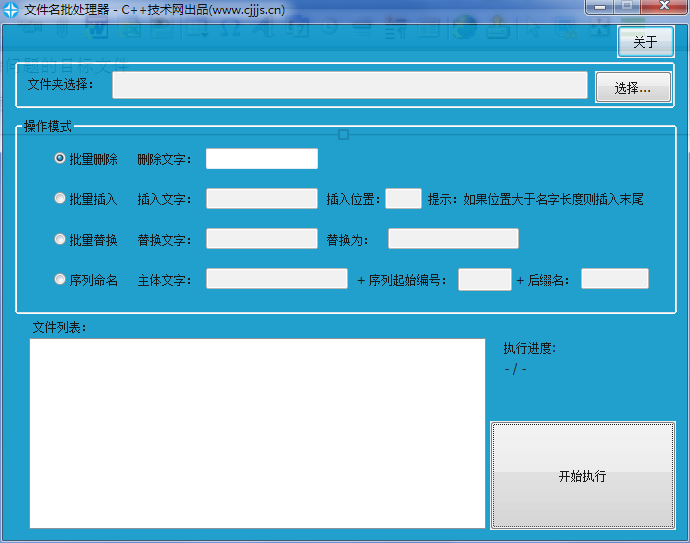Screen dimensions: 690x543
Task: Click the 执行进度 counter text '- / -'
Action: point(515,369)
